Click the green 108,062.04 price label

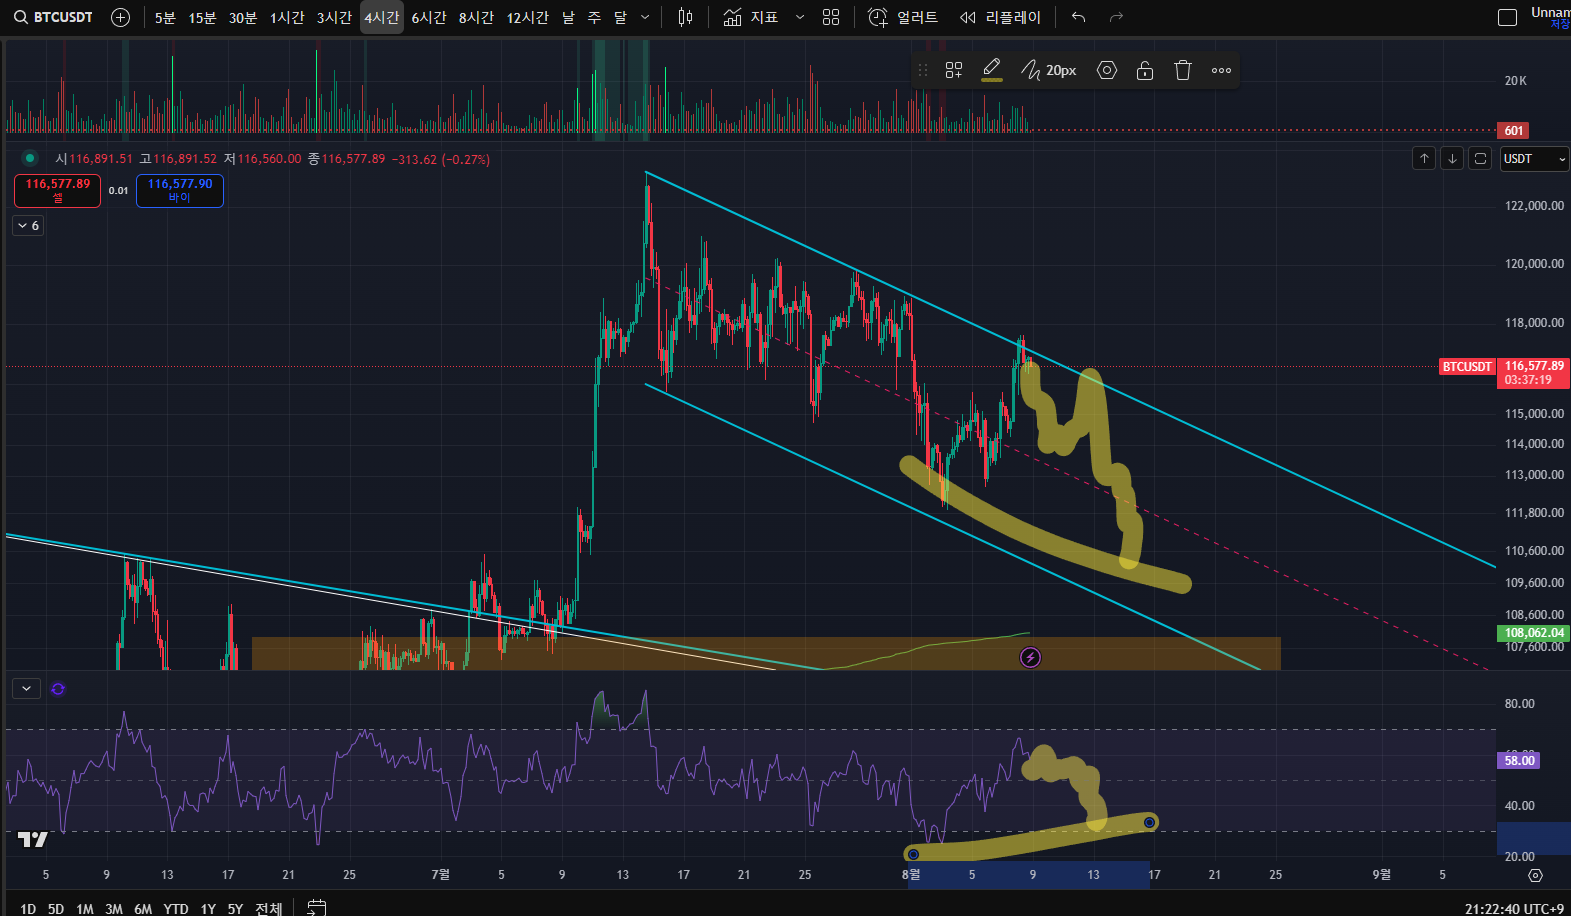tap(1533, 633)
